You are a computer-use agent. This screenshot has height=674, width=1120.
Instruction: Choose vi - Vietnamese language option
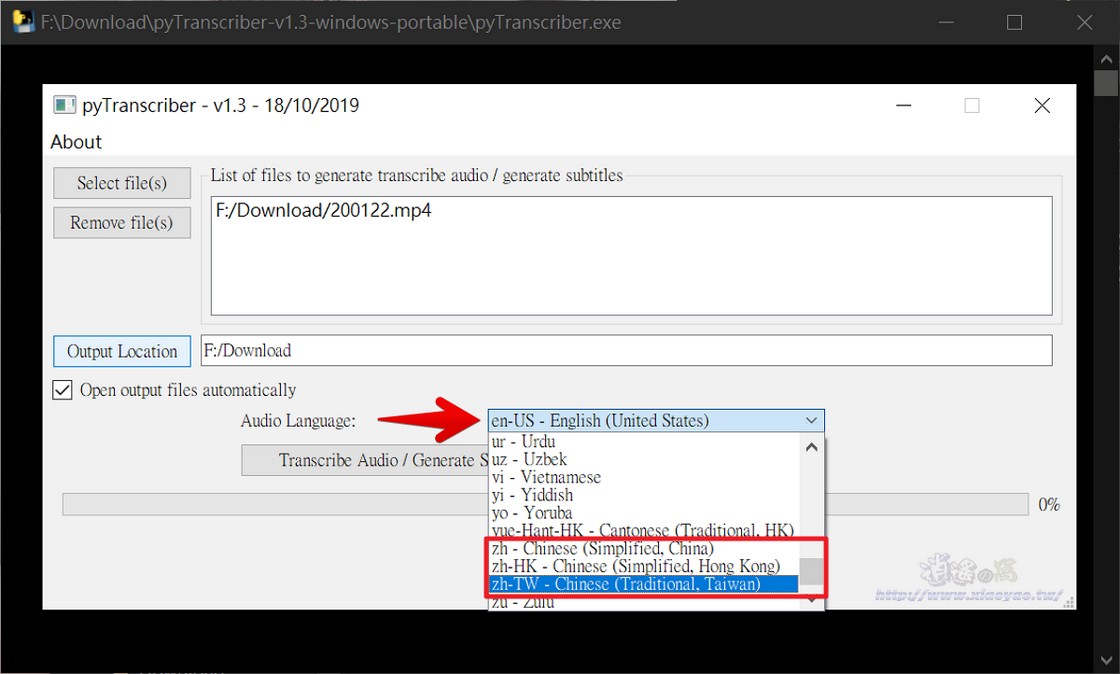[644, 477]
